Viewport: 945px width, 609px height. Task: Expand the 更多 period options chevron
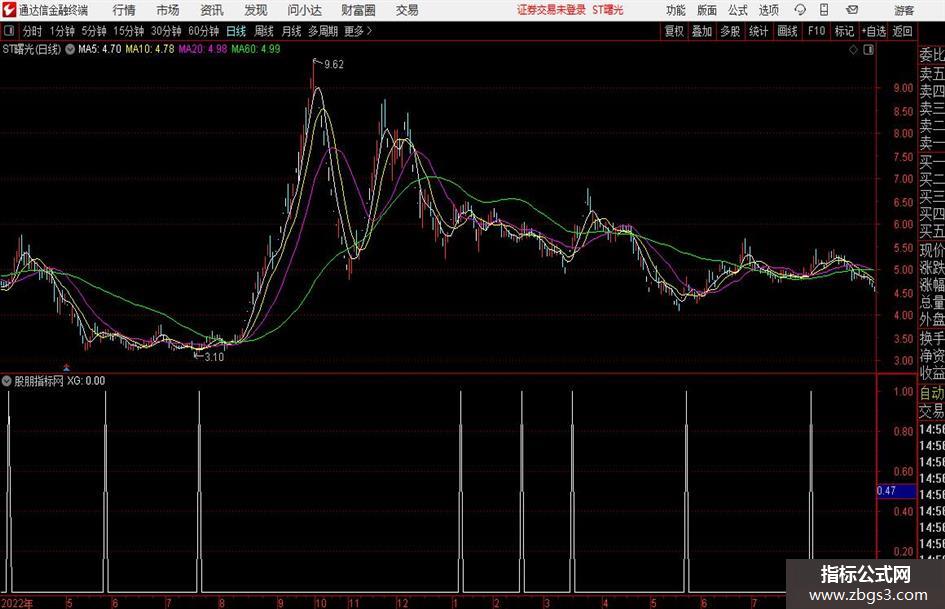(x=369, y=31)
